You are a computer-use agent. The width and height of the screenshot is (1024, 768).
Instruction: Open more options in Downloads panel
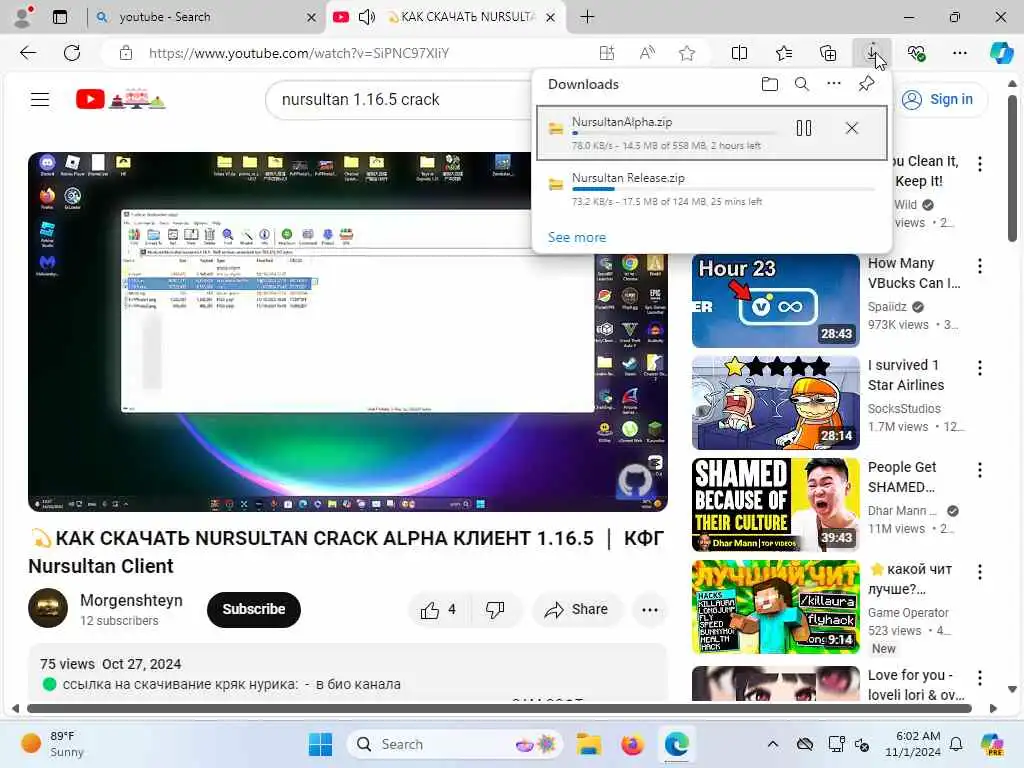pyautogui.click(x=834, y=84)
